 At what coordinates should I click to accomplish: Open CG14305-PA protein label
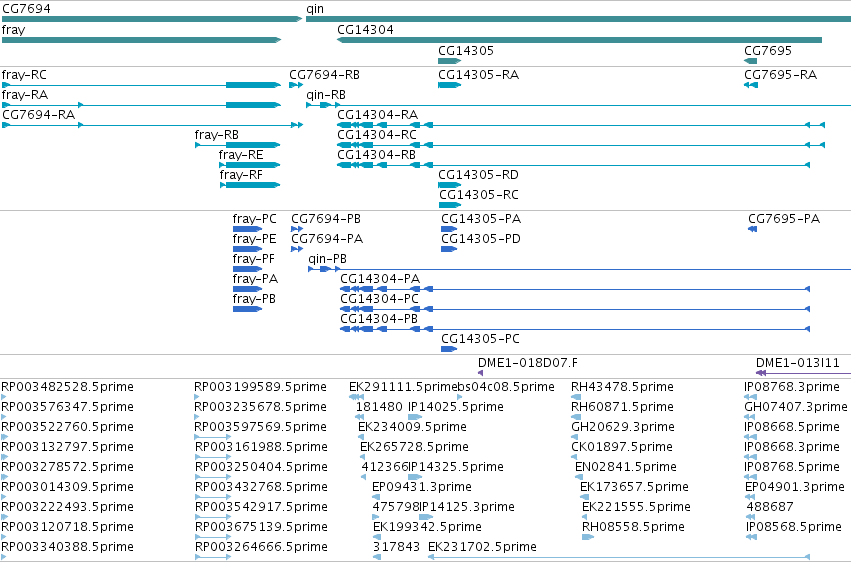pos(481,219)
